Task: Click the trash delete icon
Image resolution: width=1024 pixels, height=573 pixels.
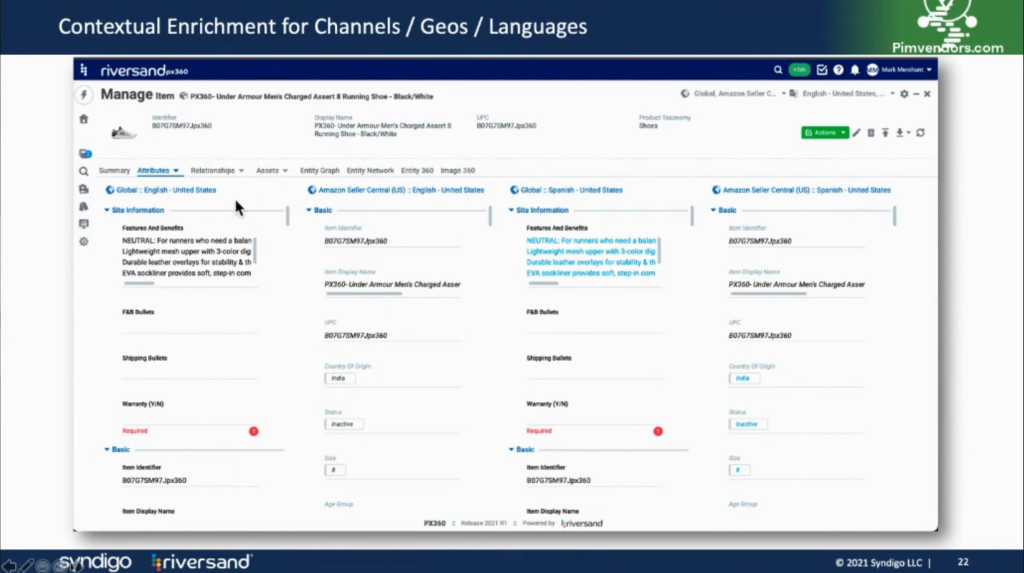Action: [x=871, y=133]
